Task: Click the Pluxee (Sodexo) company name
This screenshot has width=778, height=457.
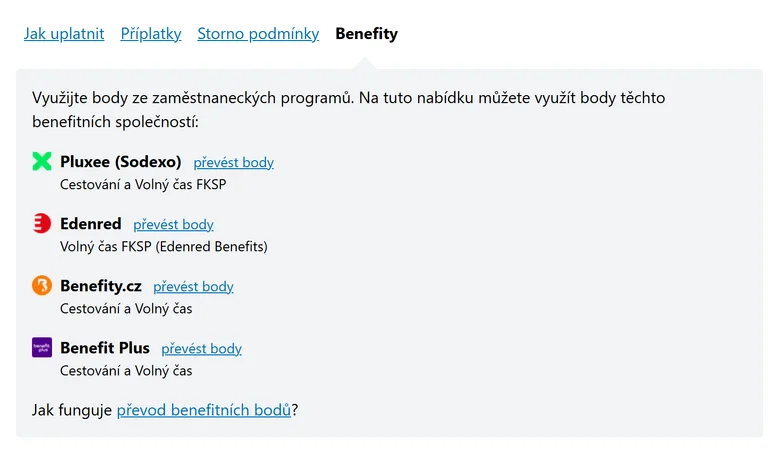Action: click(120, 161)
